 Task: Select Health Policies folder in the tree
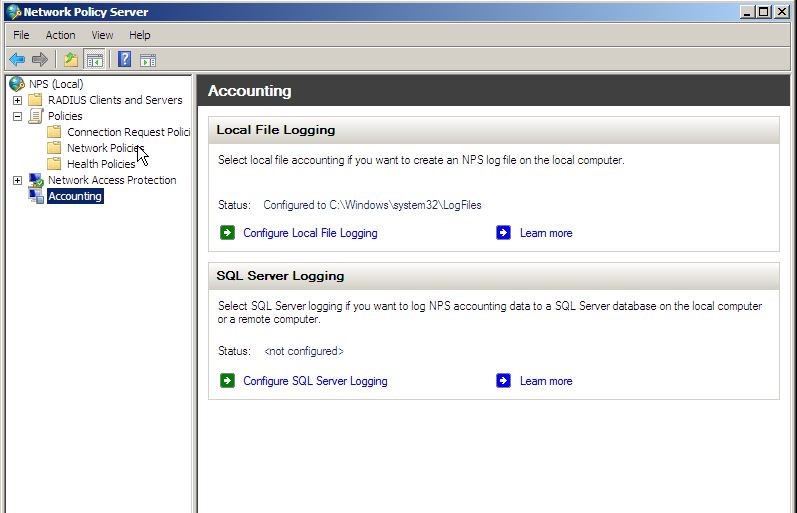(x=101, y=164)
